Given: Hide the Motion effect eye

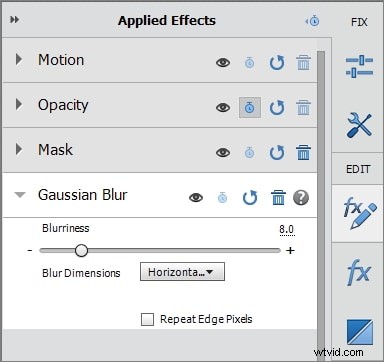Looking at the screenshot, I should click(x=223, y=62).
